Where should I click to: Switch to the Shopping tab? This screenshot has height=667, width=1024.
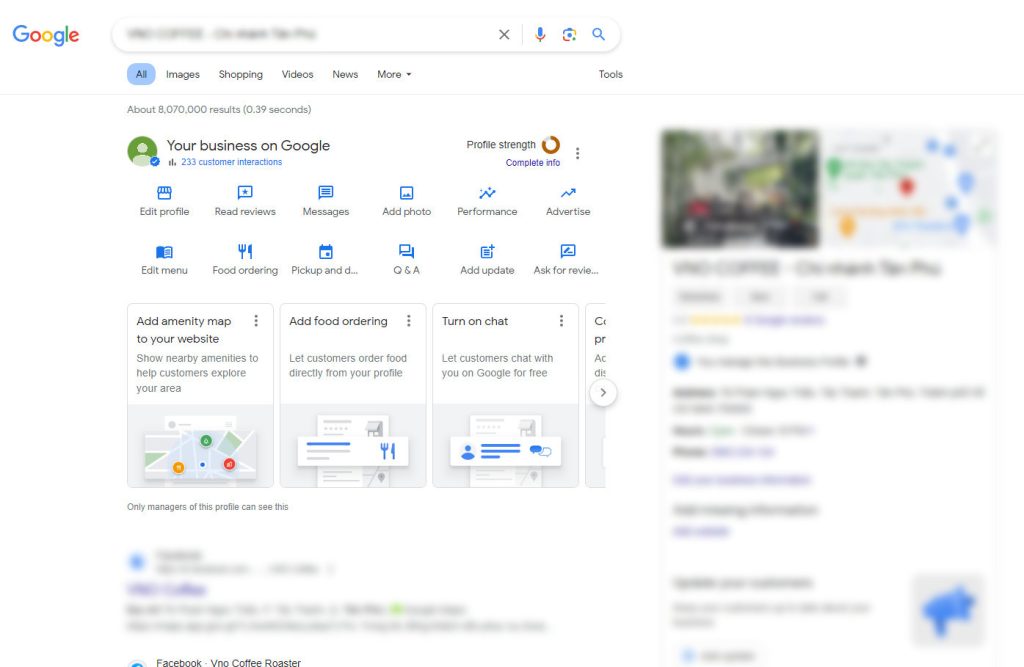240,74
